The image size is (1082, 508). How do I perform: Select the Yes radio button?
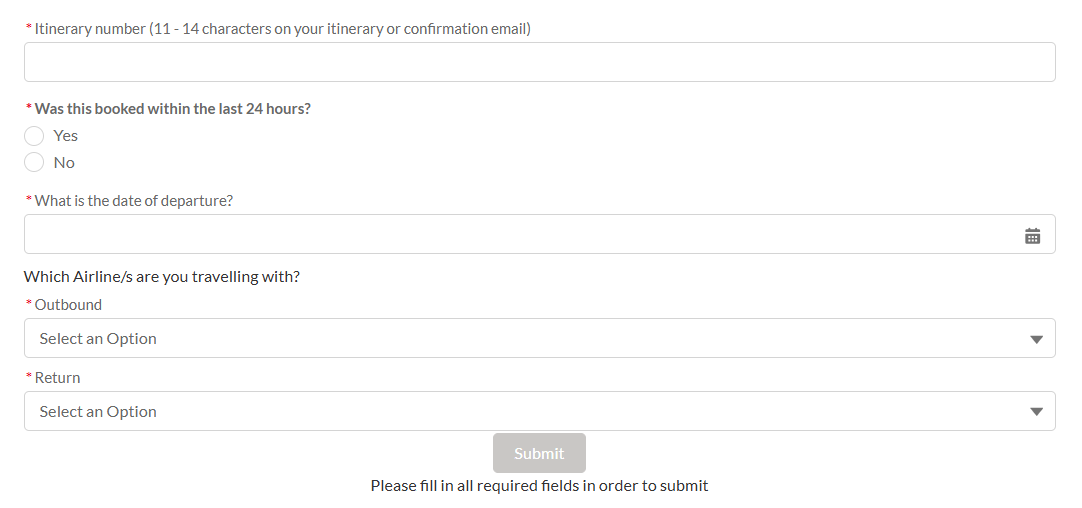click(34, 135)
